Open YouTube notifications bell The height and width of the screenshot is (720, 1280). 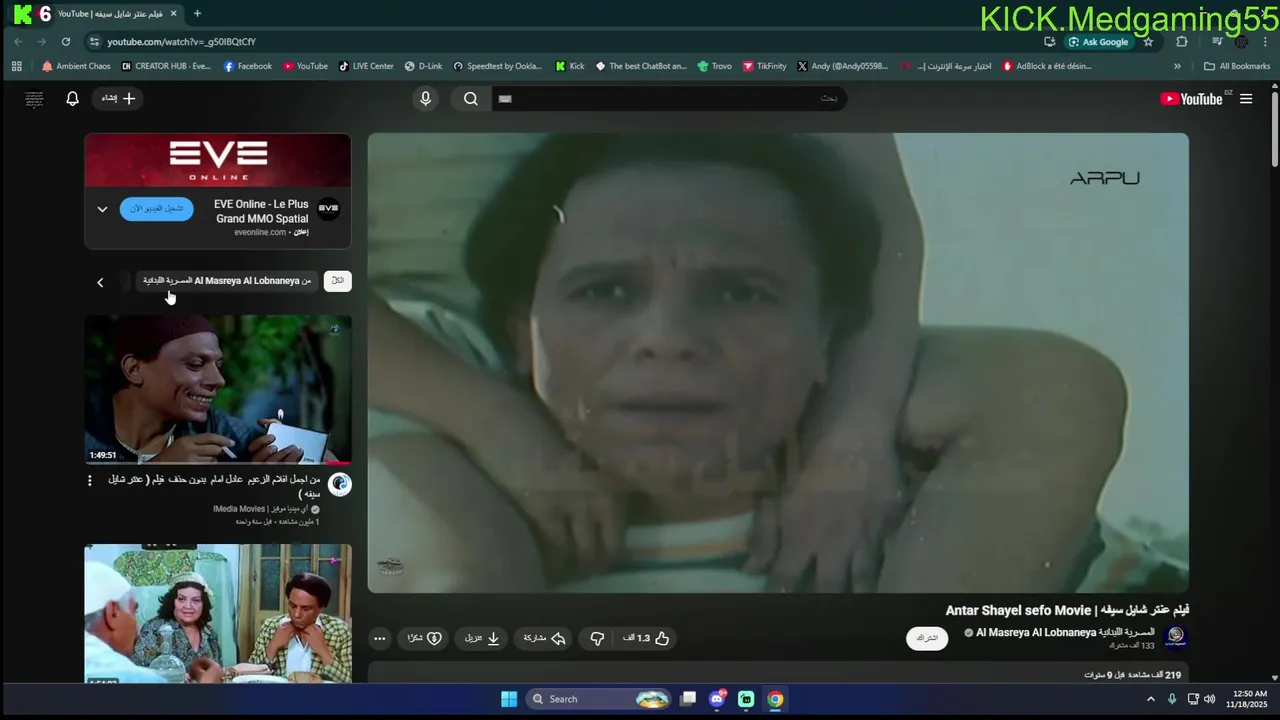click(x=72, y=98)
